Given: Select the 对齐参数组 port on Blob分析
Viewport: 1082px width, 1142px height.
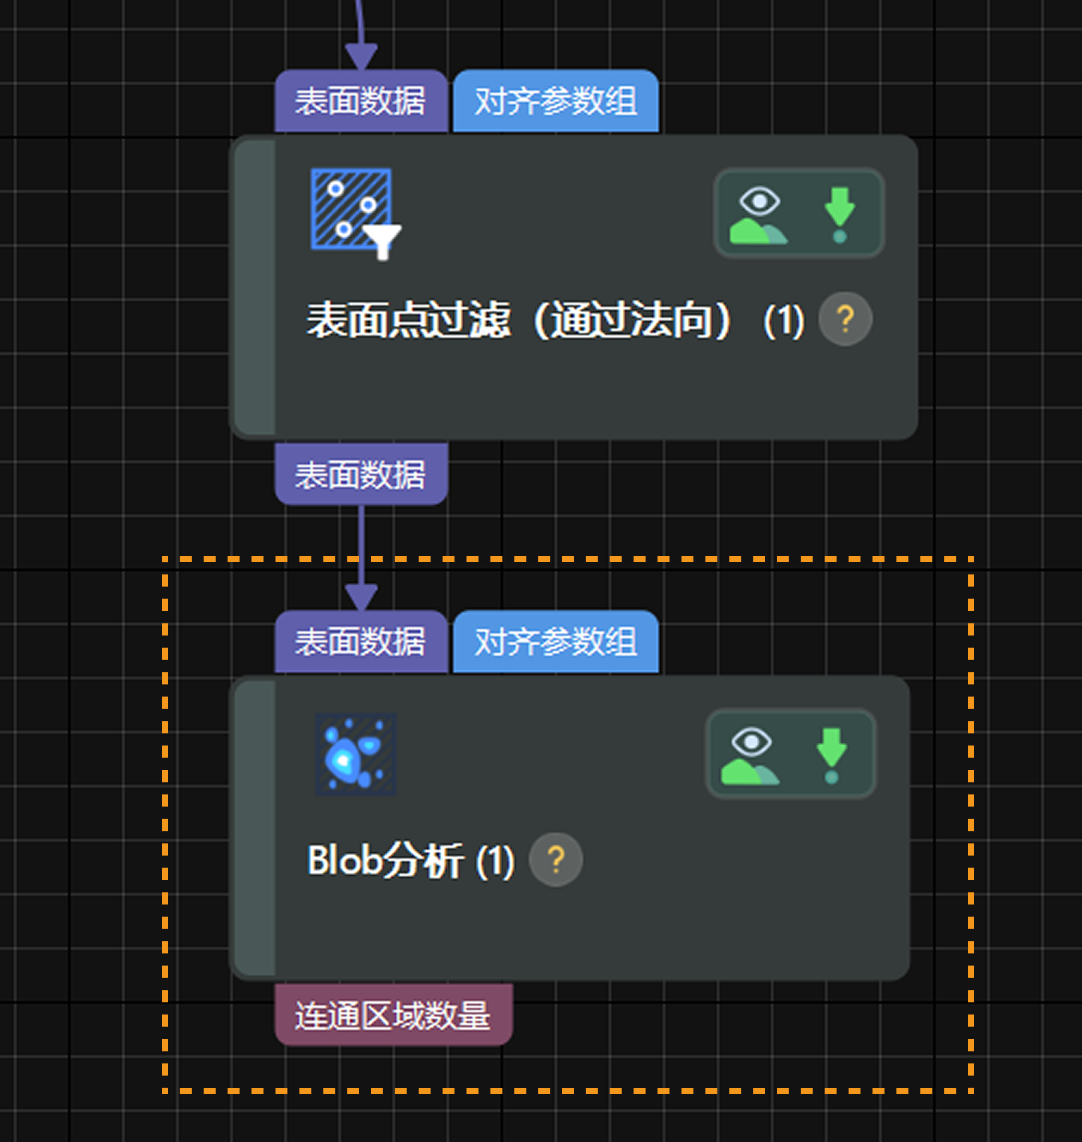Looking at the screenshot, I should [x=556, y=643].
